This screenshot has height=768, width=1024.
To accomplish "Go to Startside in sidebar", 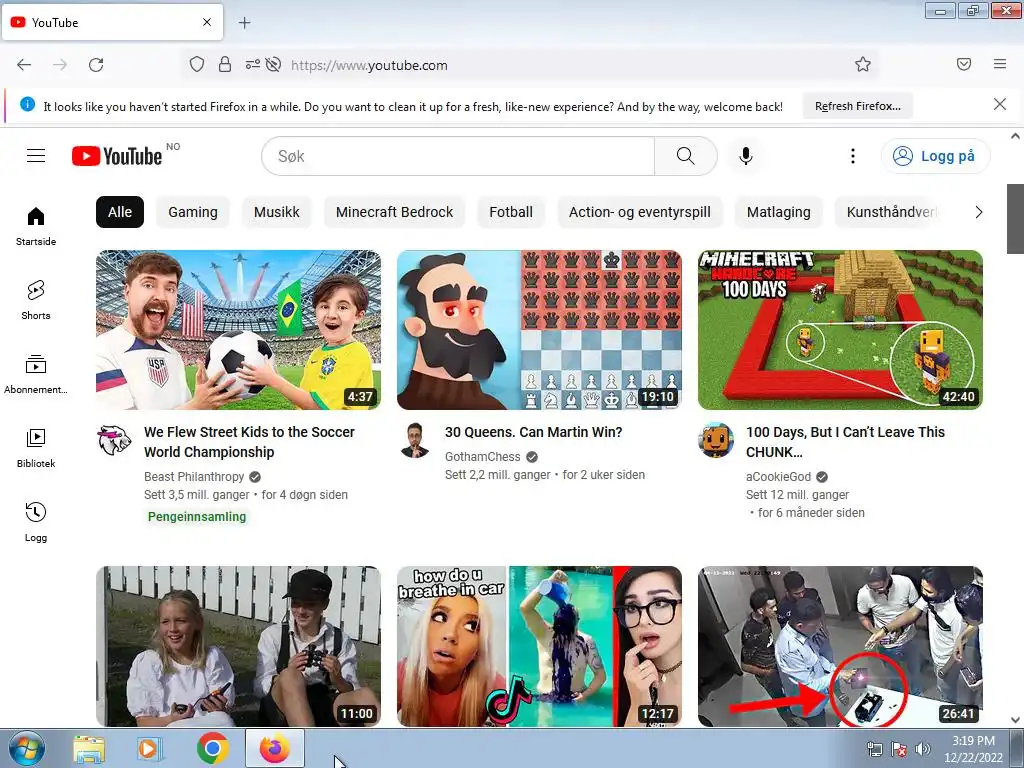I will pos(36,226).
